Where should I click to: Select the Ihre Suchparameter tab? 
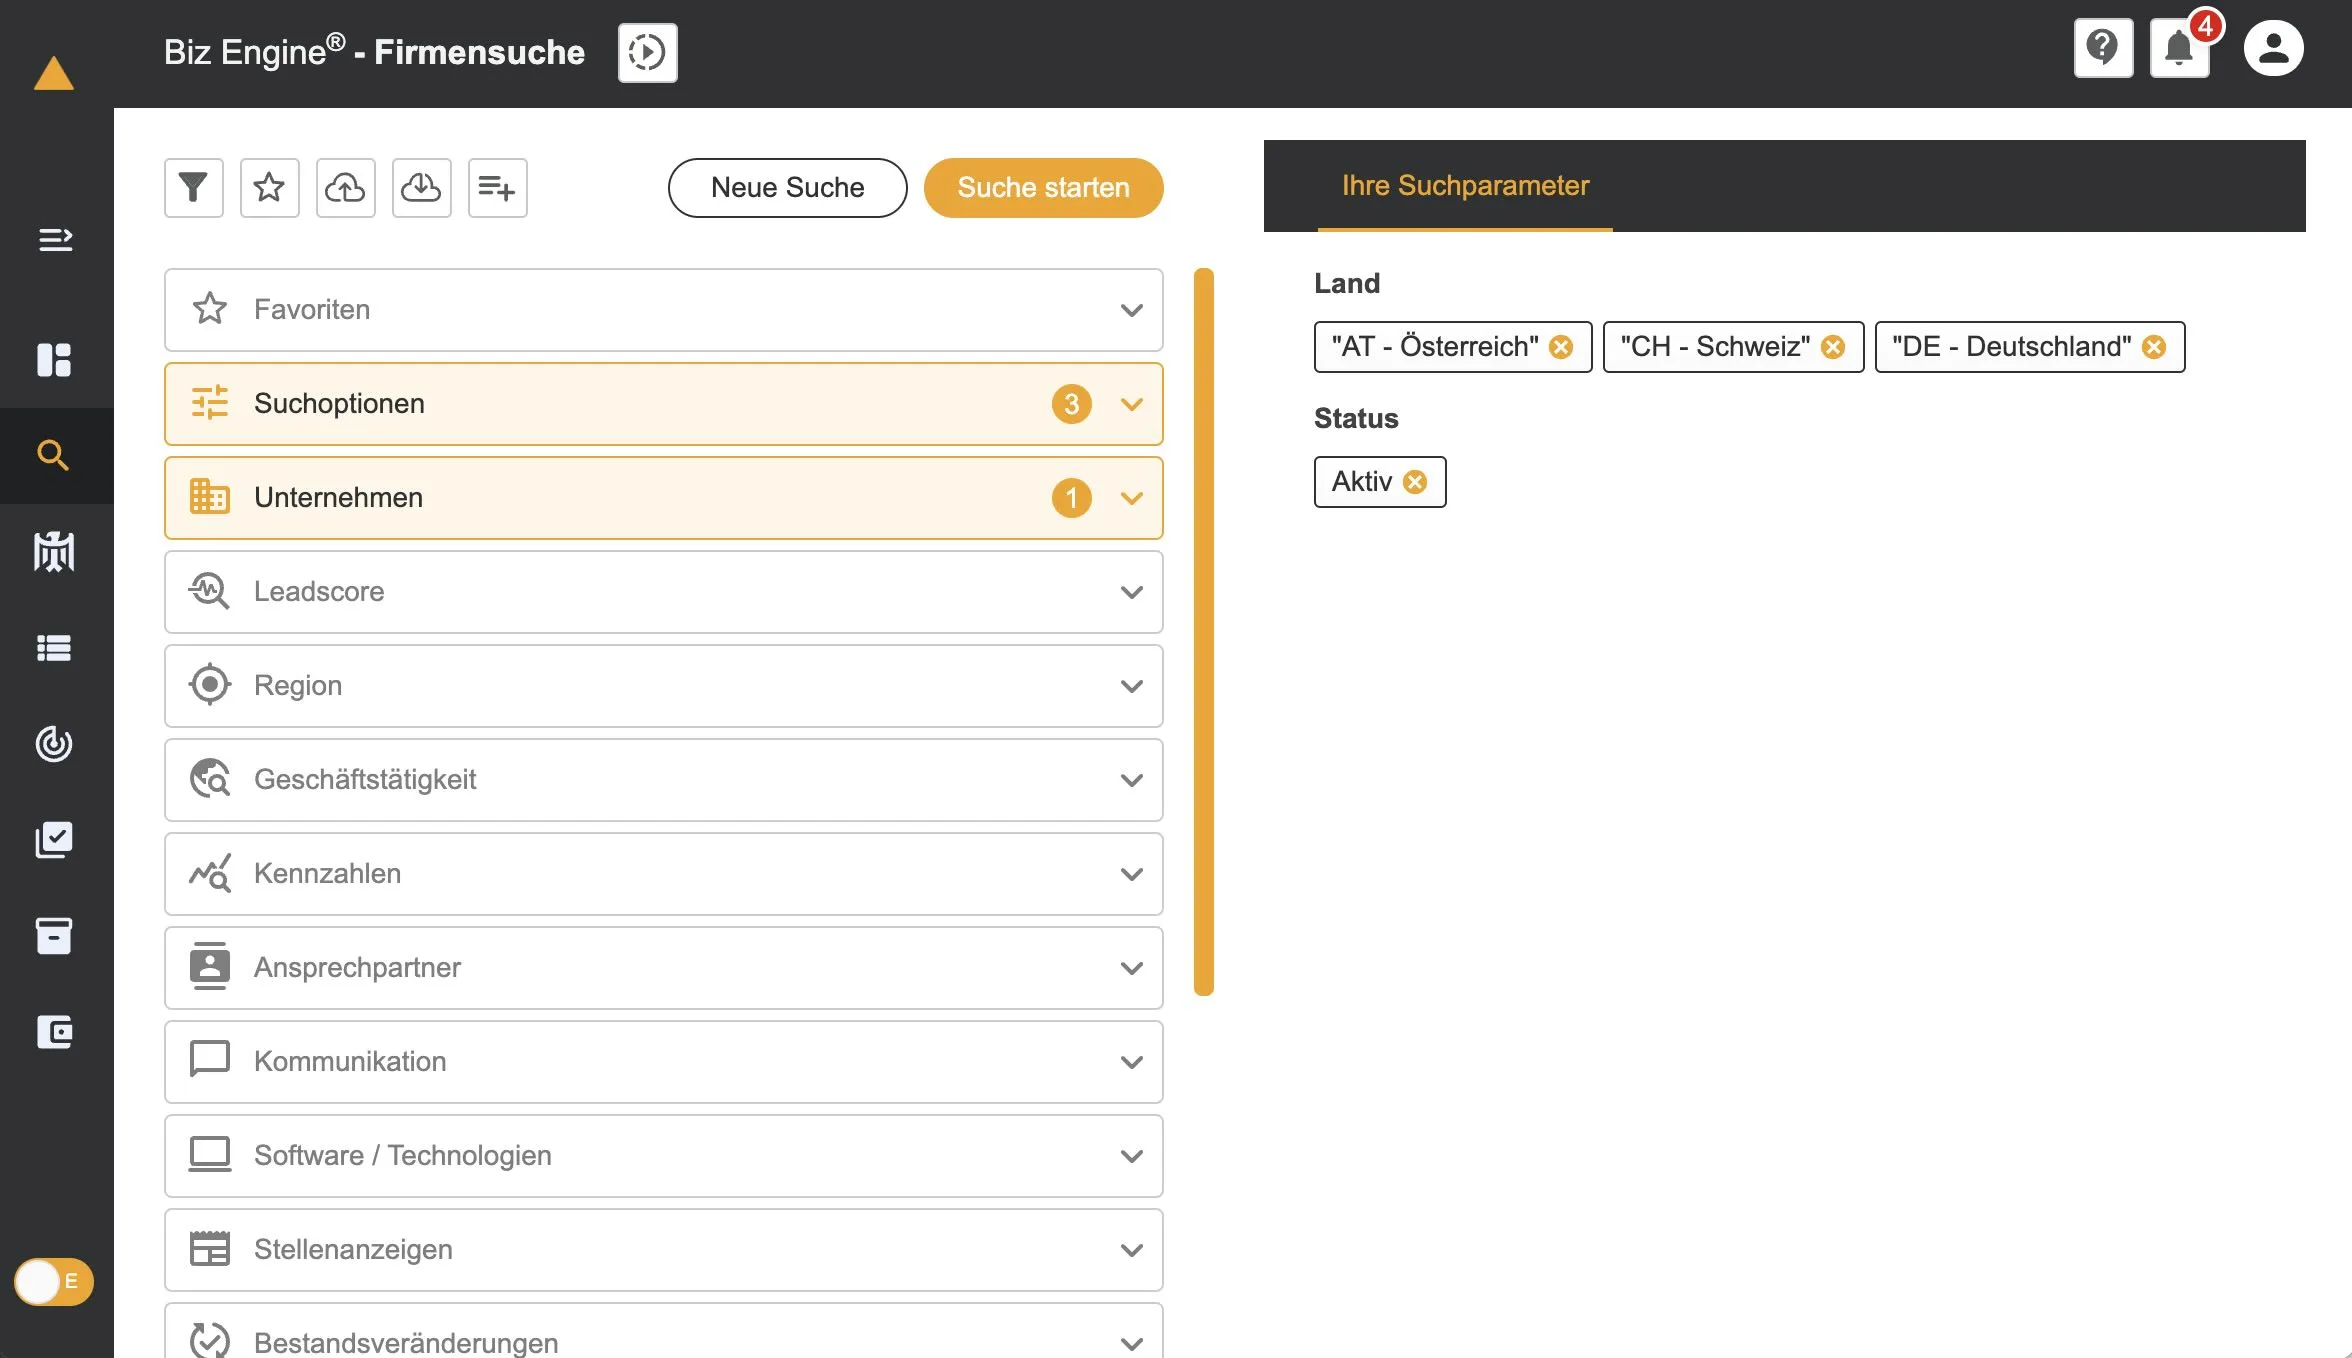tap(1464, 186)
